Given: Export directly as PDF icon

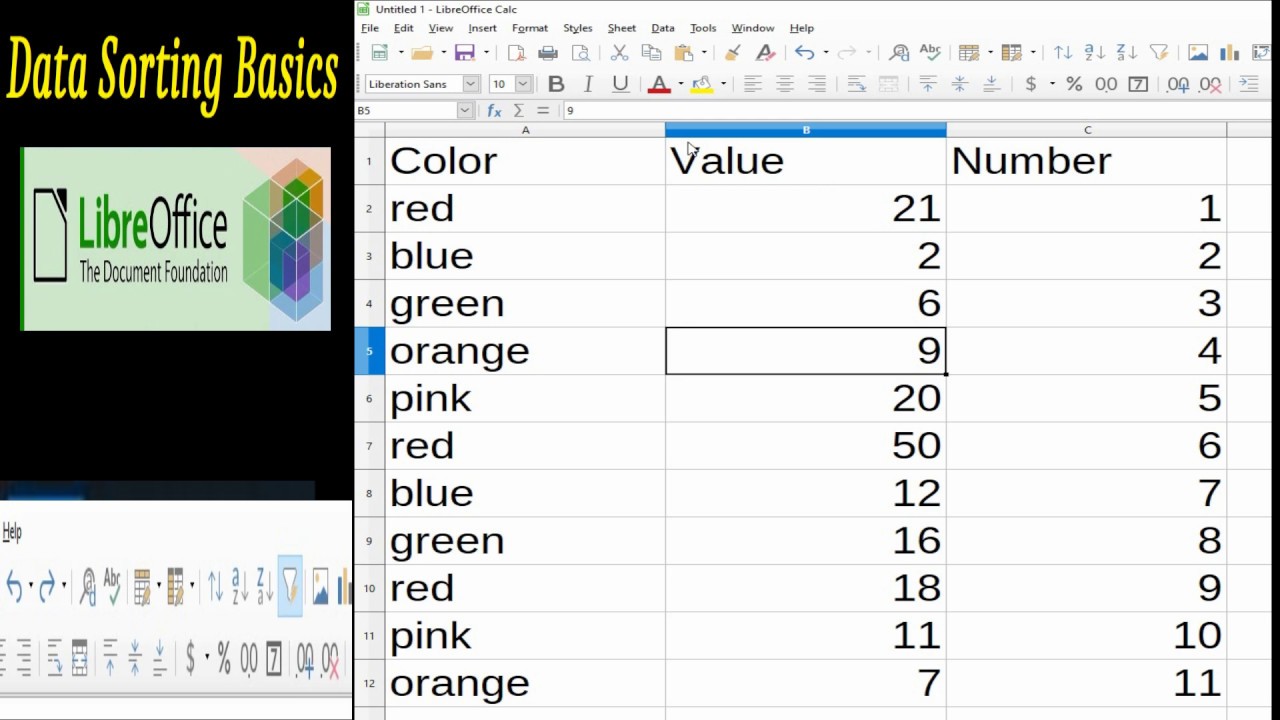Looking at the screenshot, I should pos(516,53).
